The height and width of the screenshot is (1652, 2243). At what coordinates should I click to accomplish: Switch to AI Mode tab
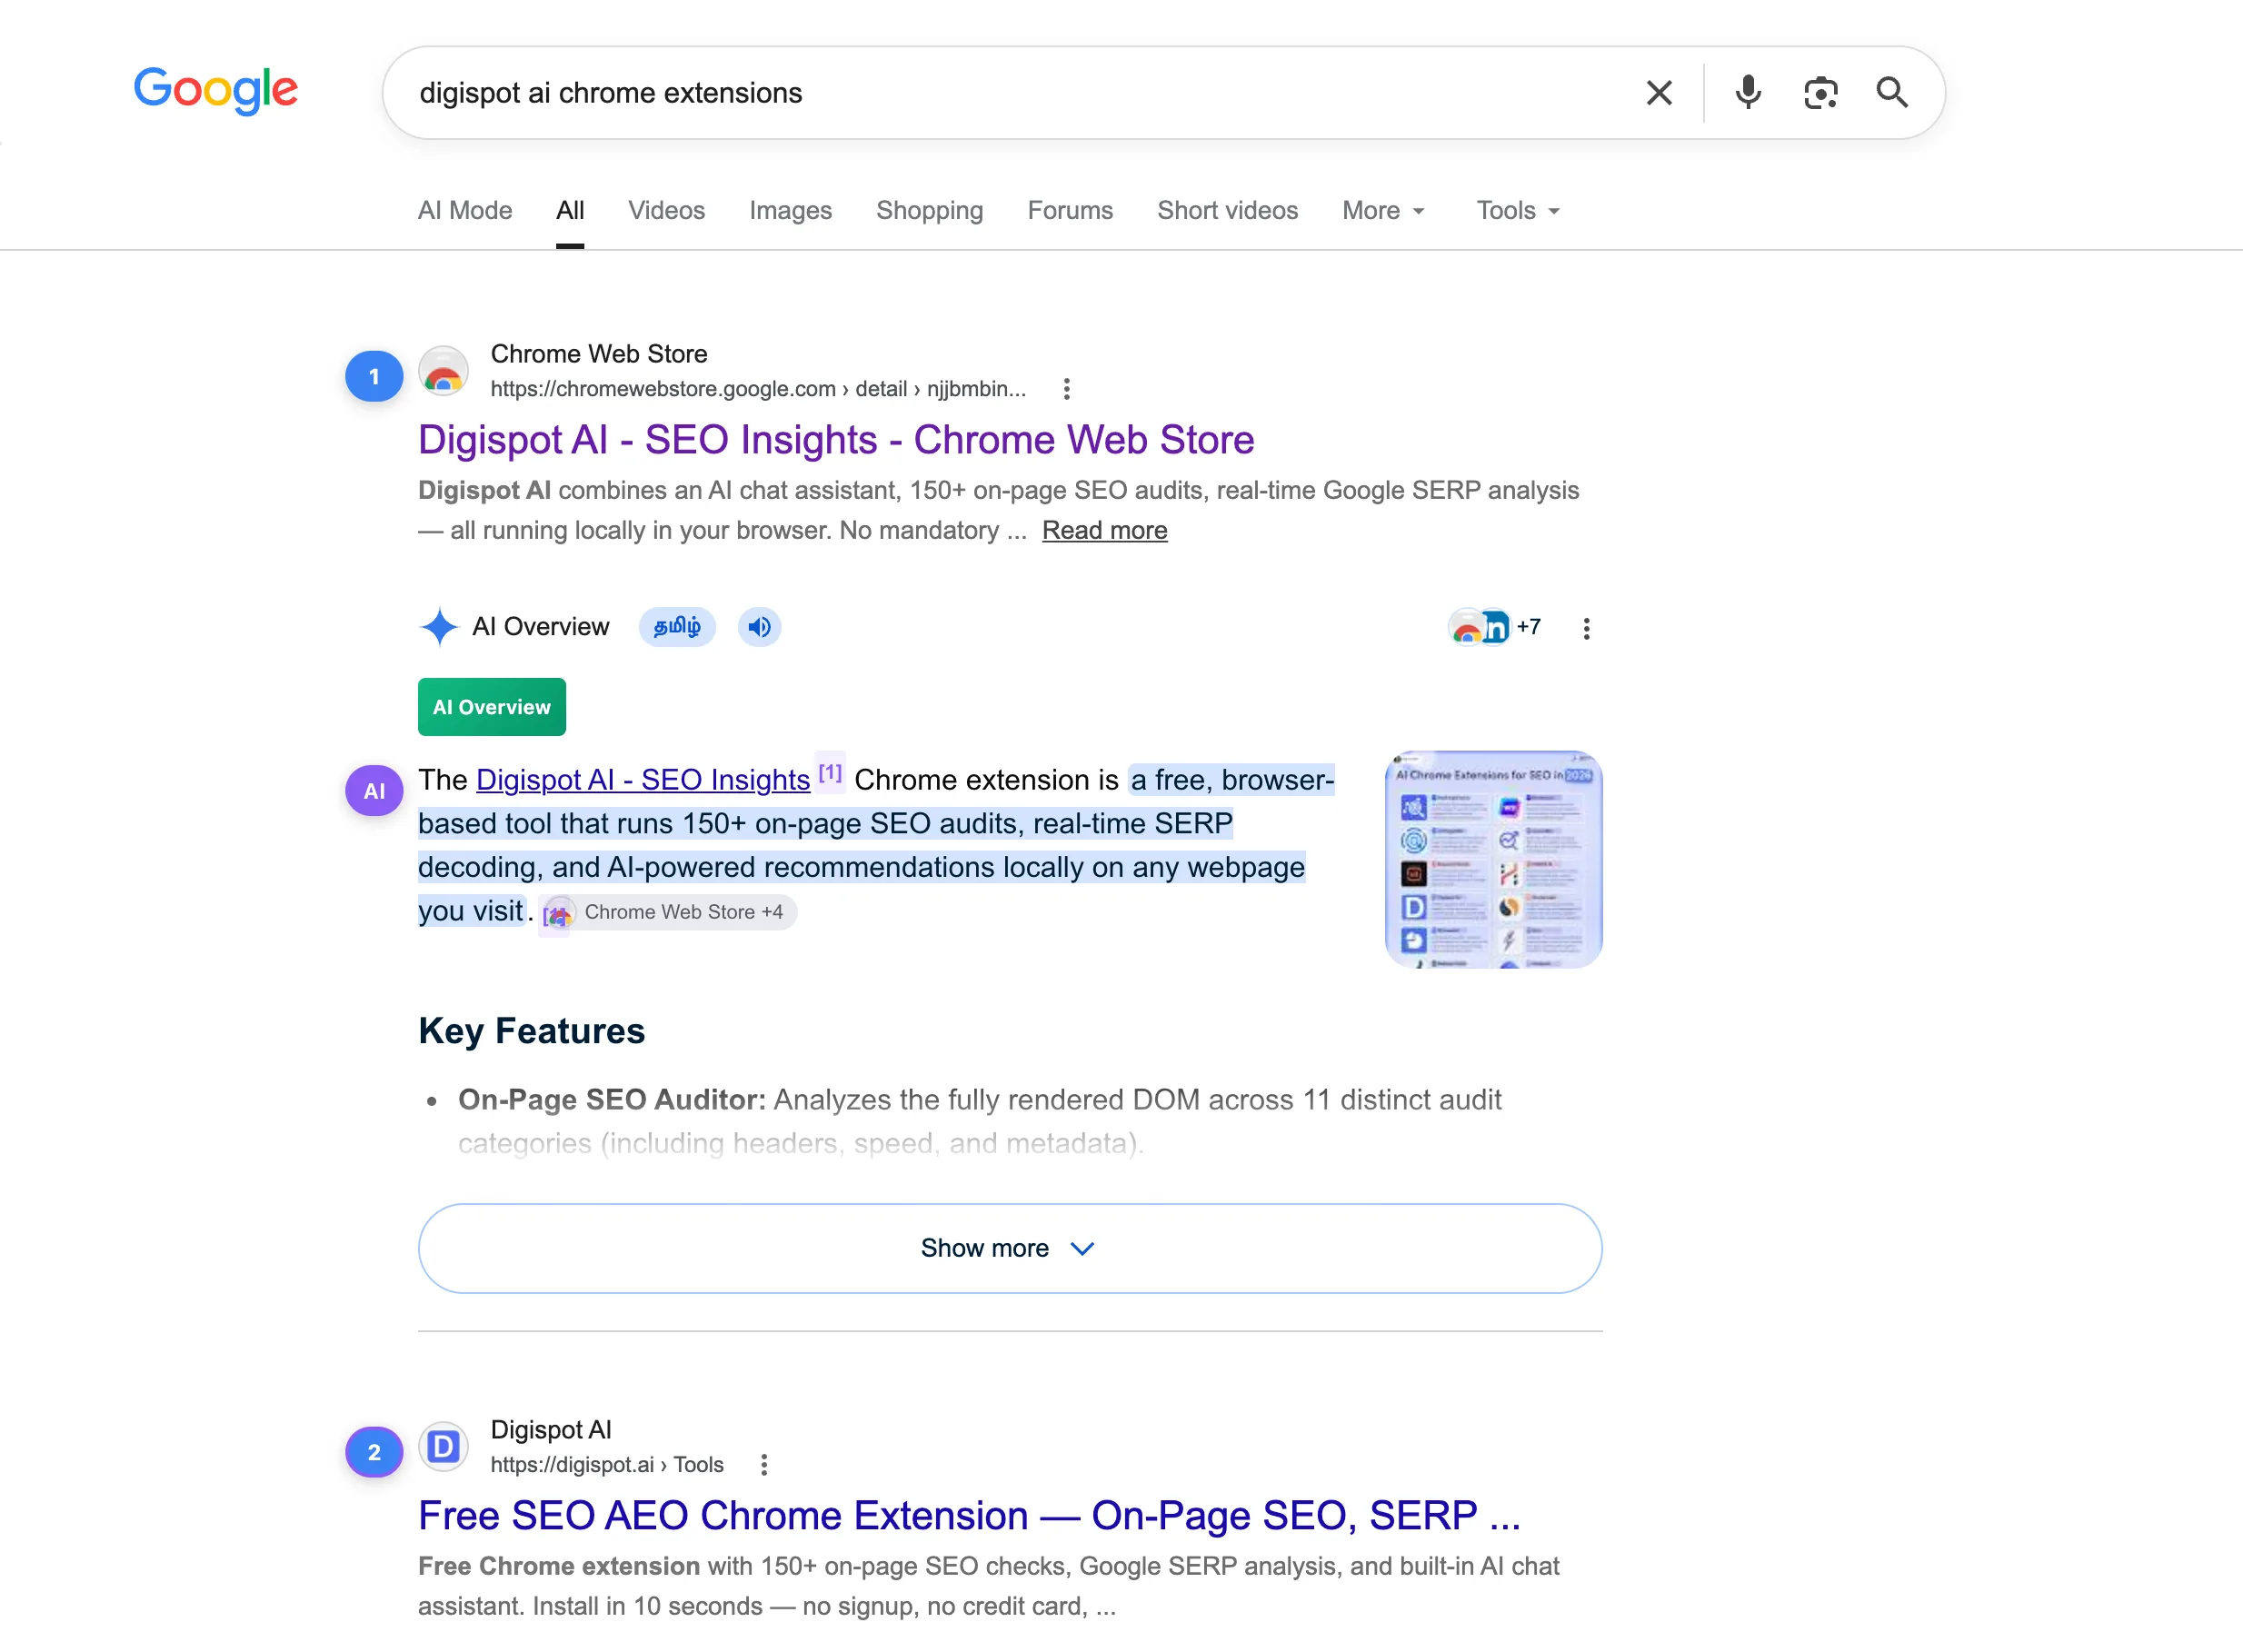(465, 210)
